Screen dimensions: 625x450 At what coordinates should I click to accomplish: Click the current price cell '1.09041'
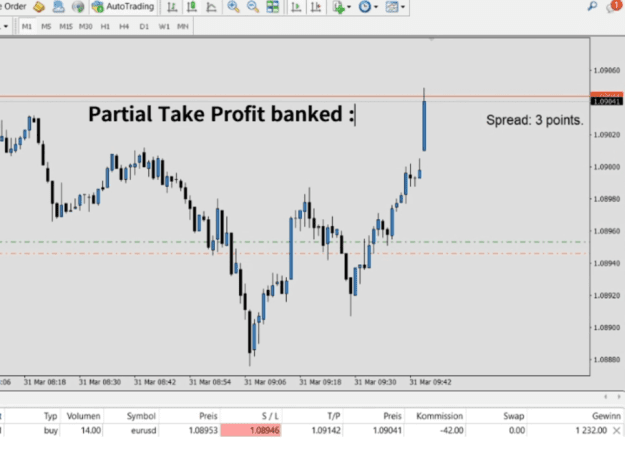pos(387,430)
